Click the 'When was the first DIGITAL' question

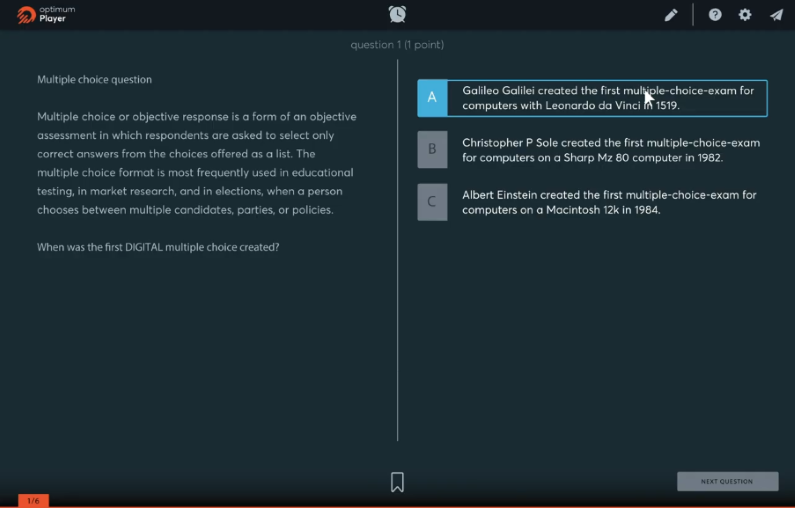(158, 247)
